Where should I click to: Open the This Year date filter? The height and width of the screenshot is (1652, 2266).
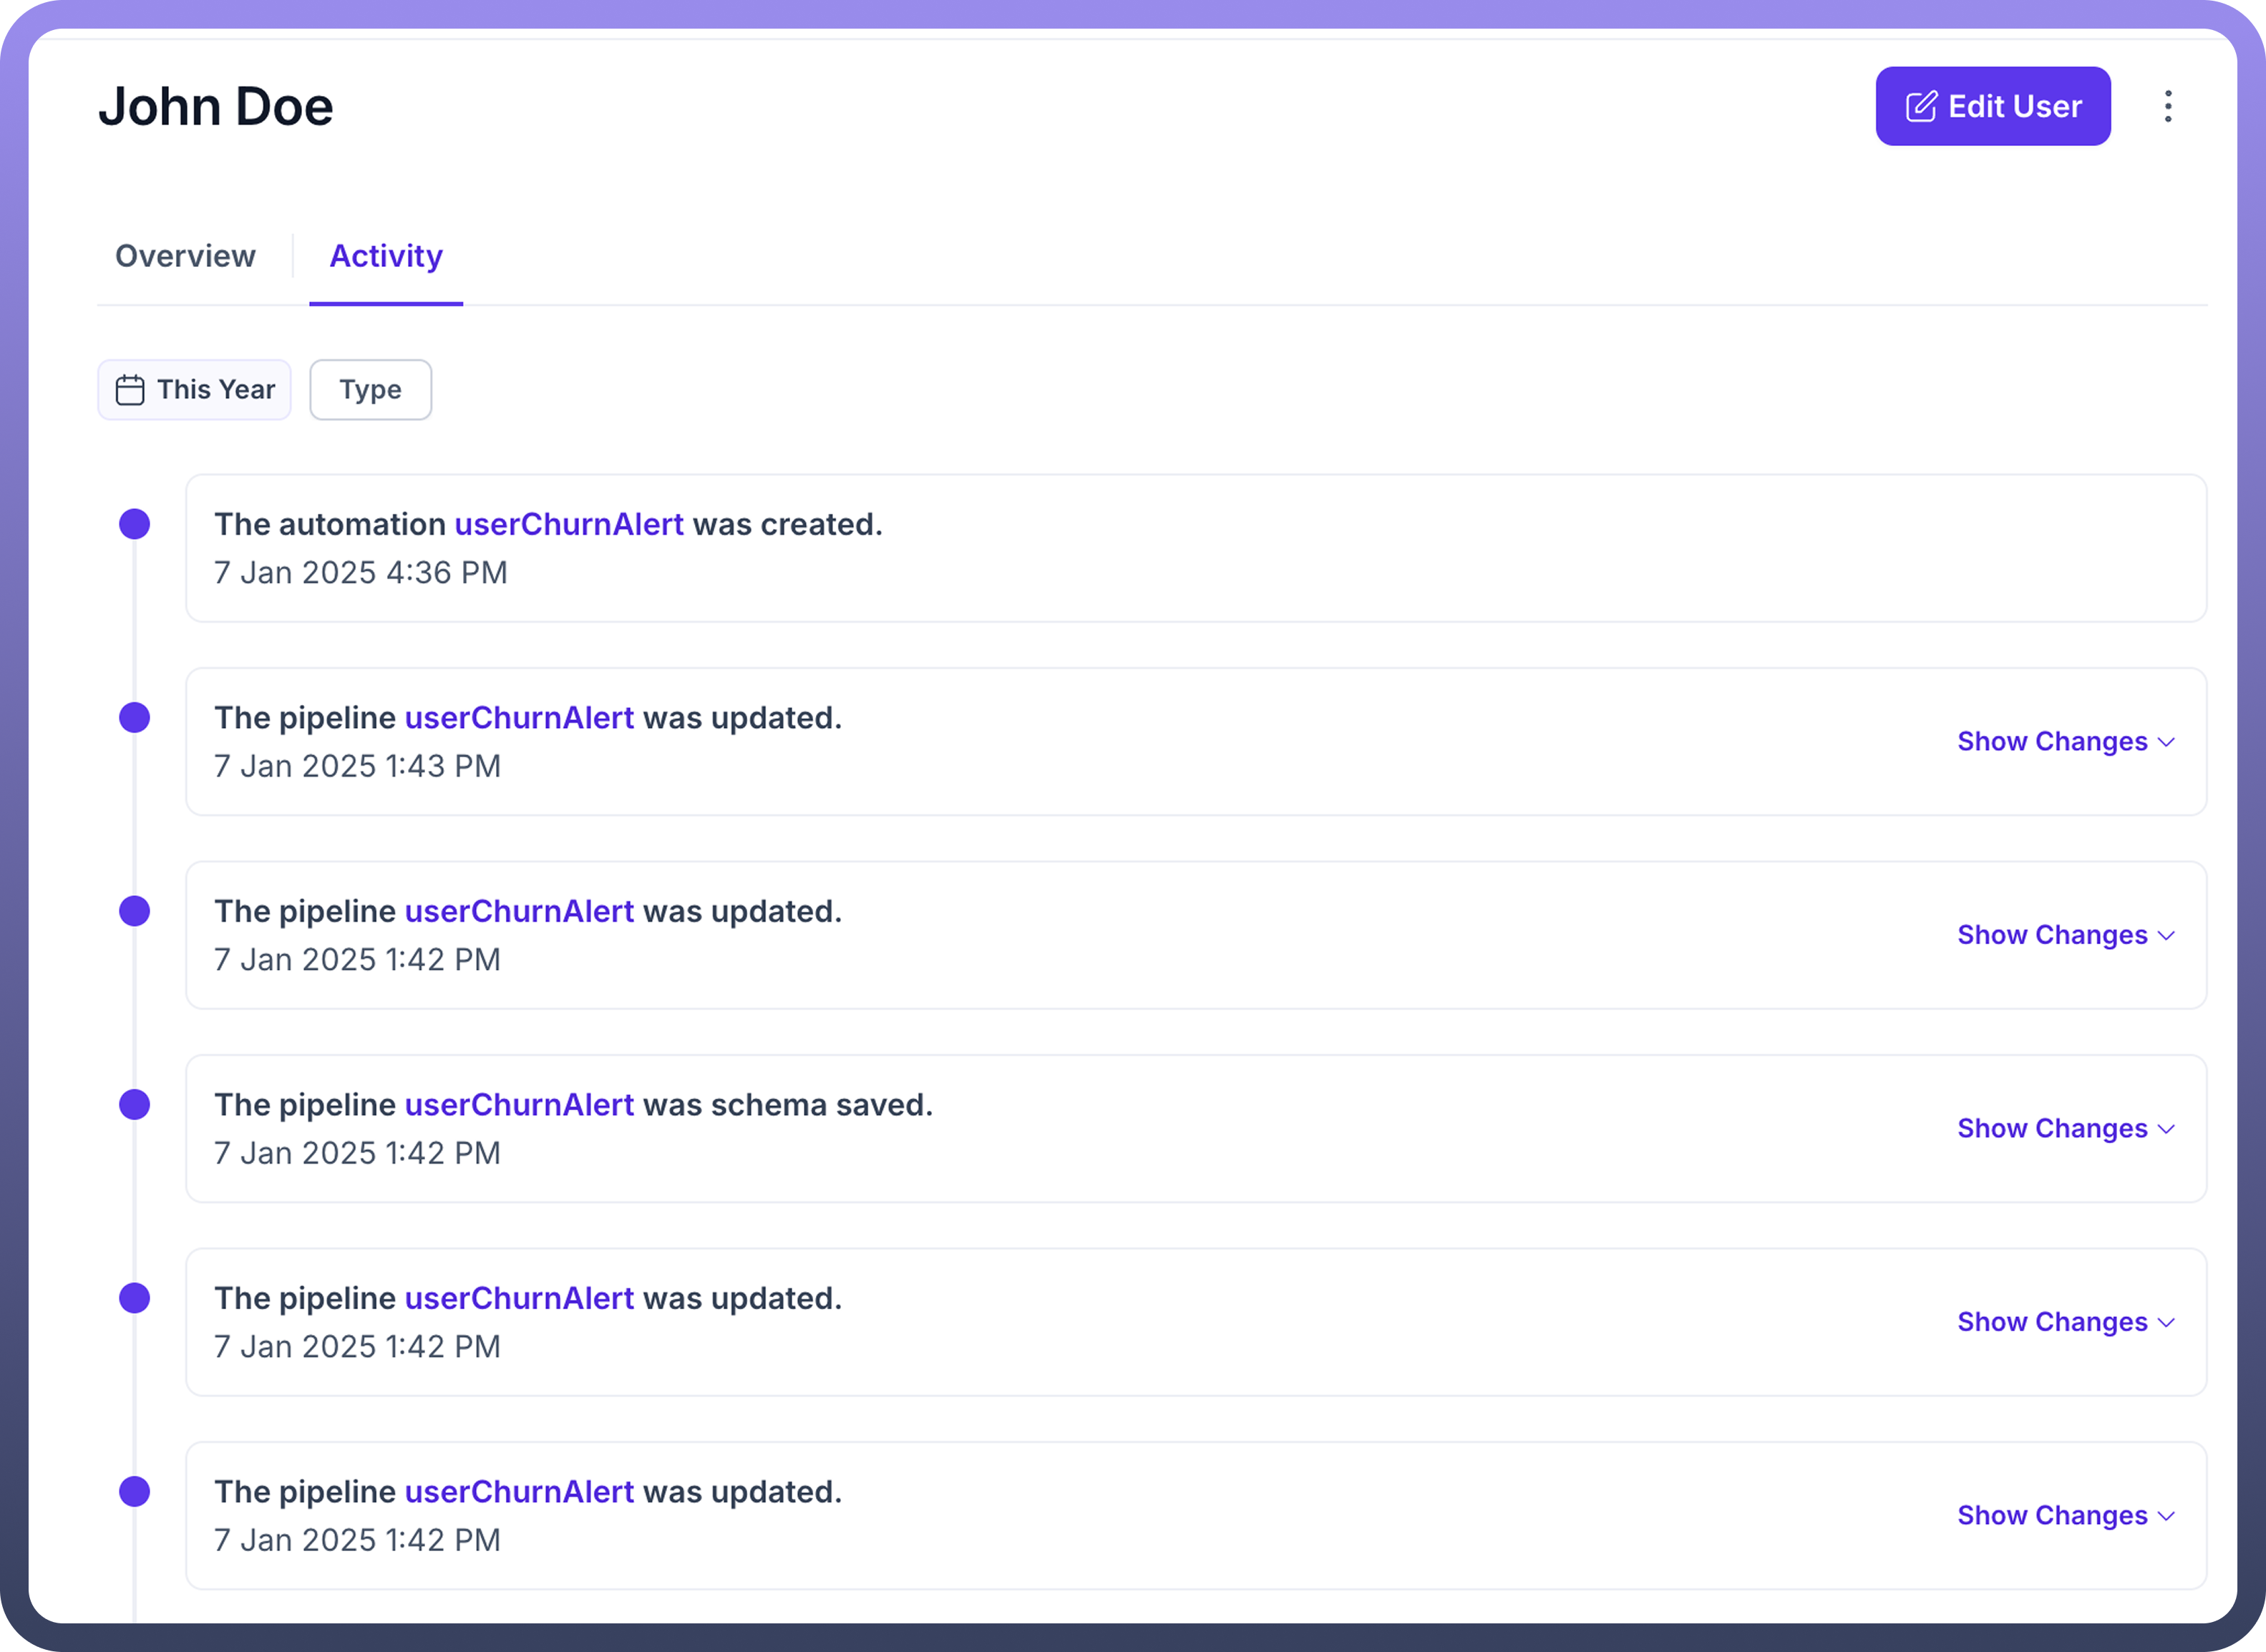tap(195, 390)
